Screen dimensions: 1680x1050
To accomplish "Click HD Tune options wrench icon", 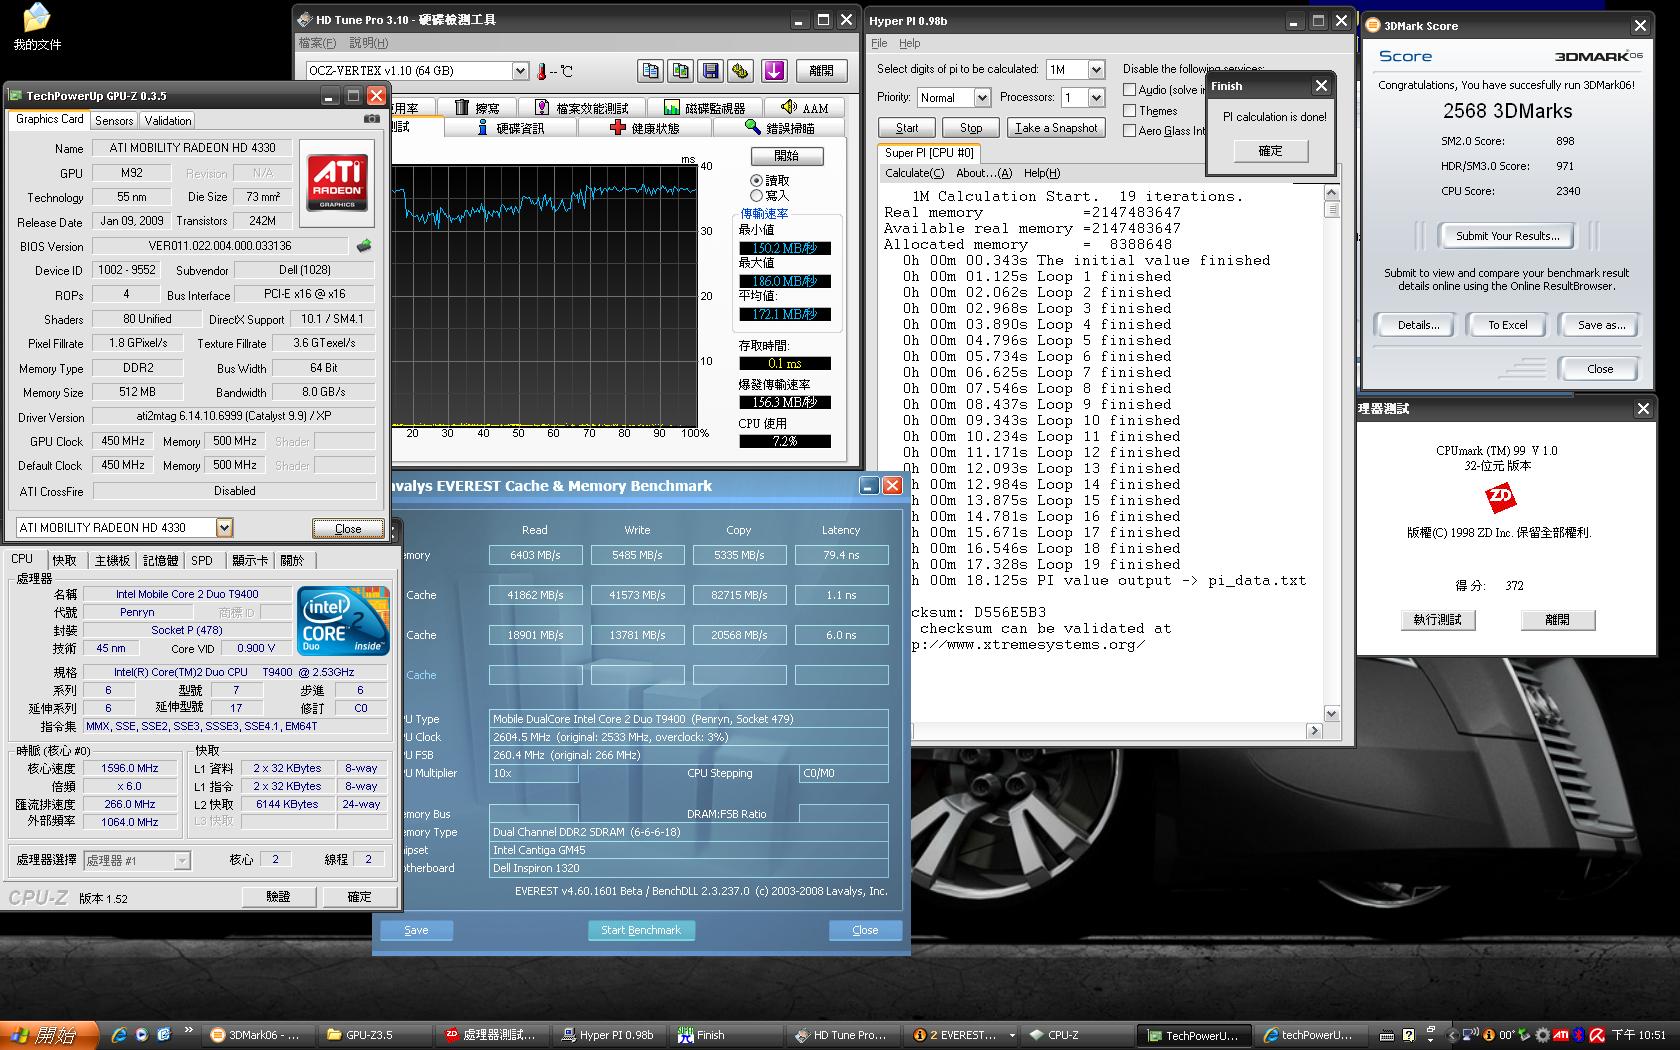I will point(741,70).
